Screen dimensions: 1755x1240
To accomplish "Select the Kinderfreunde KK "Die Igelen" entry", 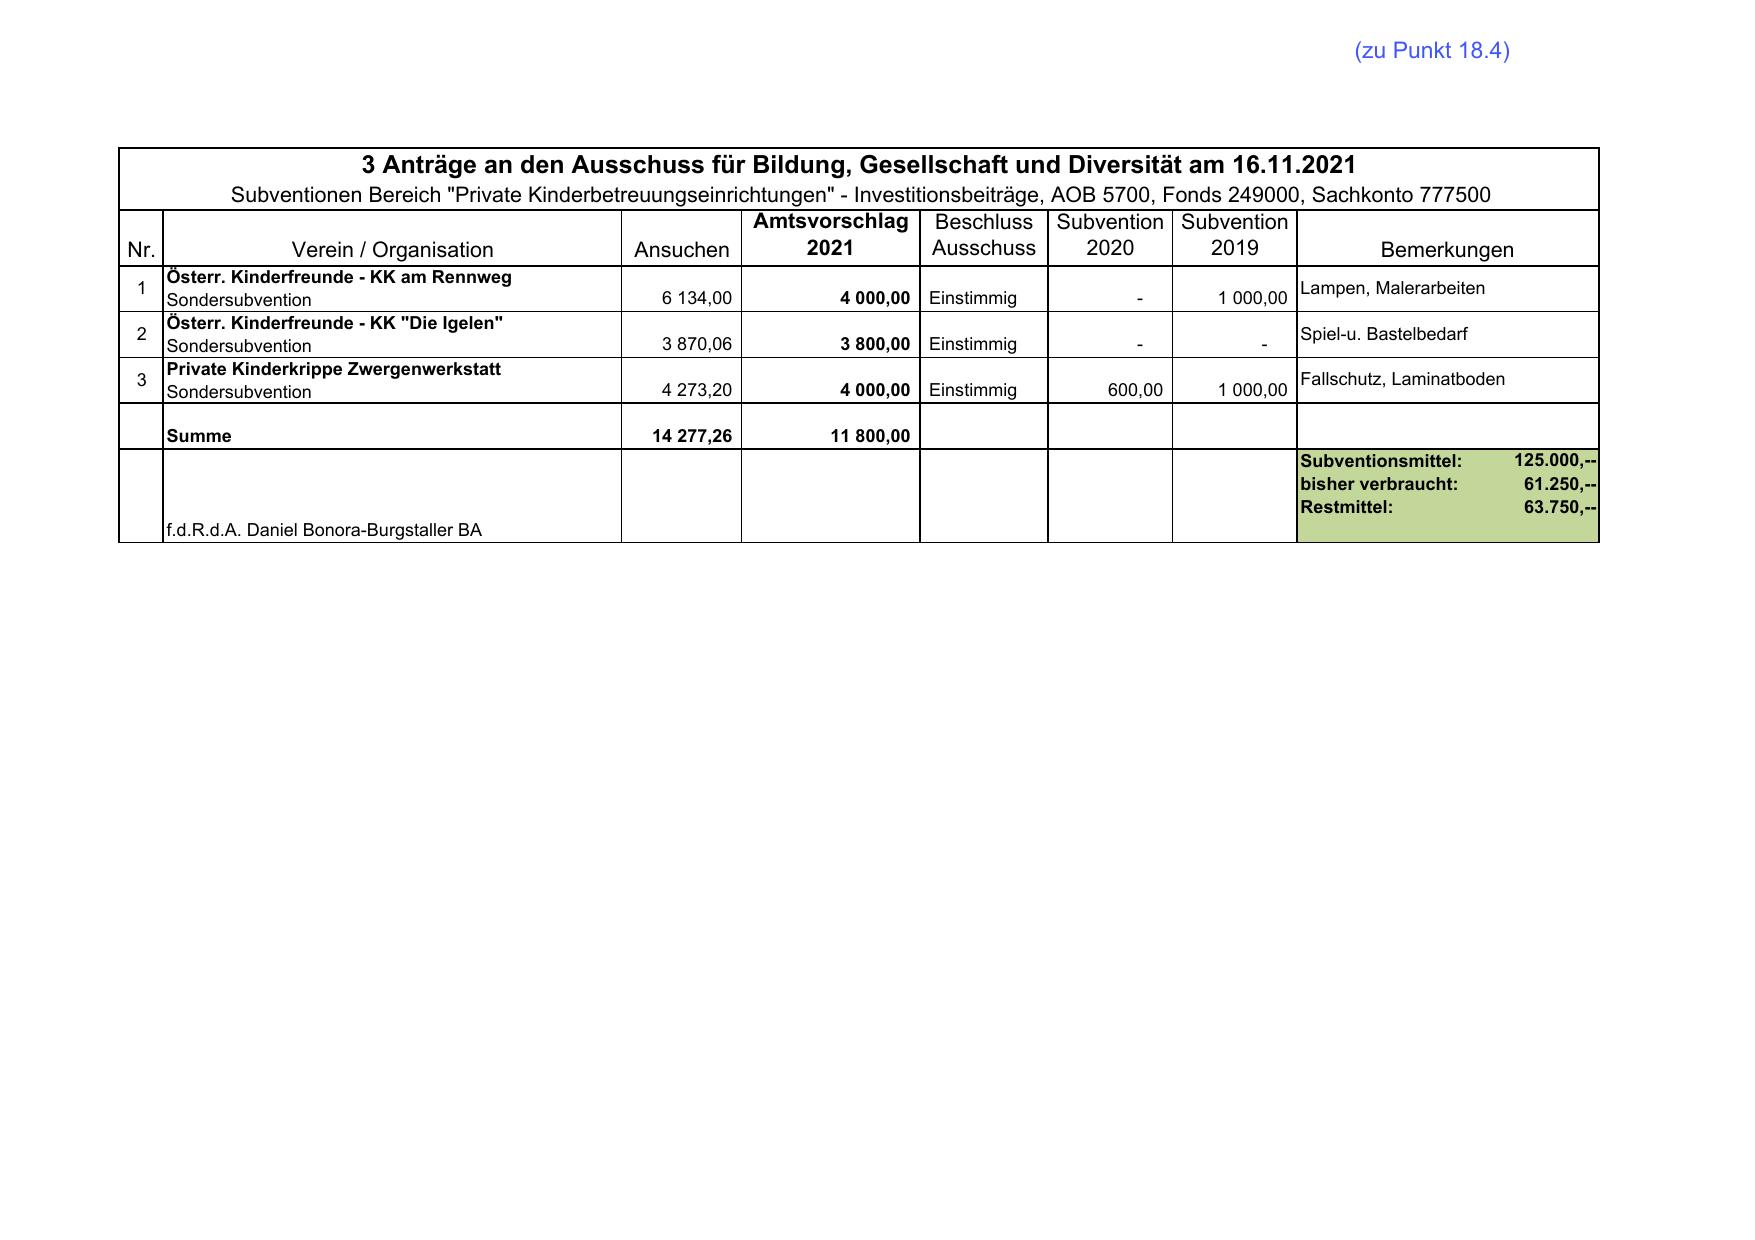I will coord(335,323).
